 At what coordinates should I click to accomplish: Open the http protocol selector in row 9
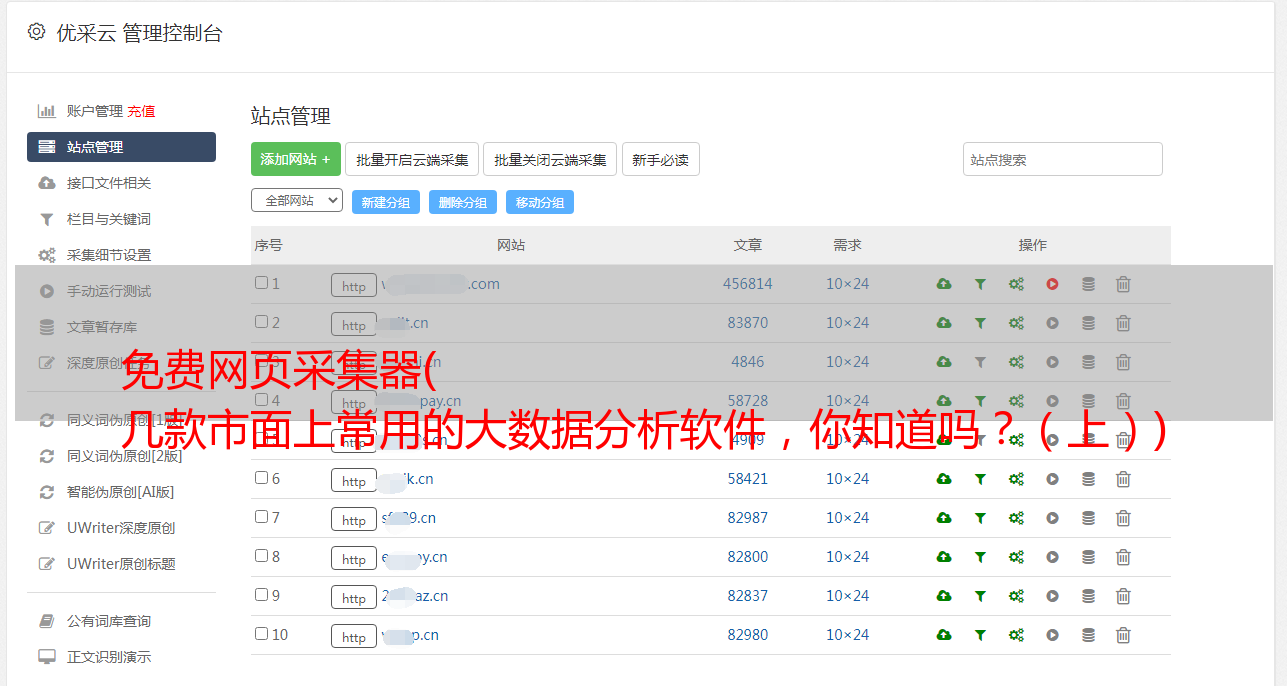point(354,598)
